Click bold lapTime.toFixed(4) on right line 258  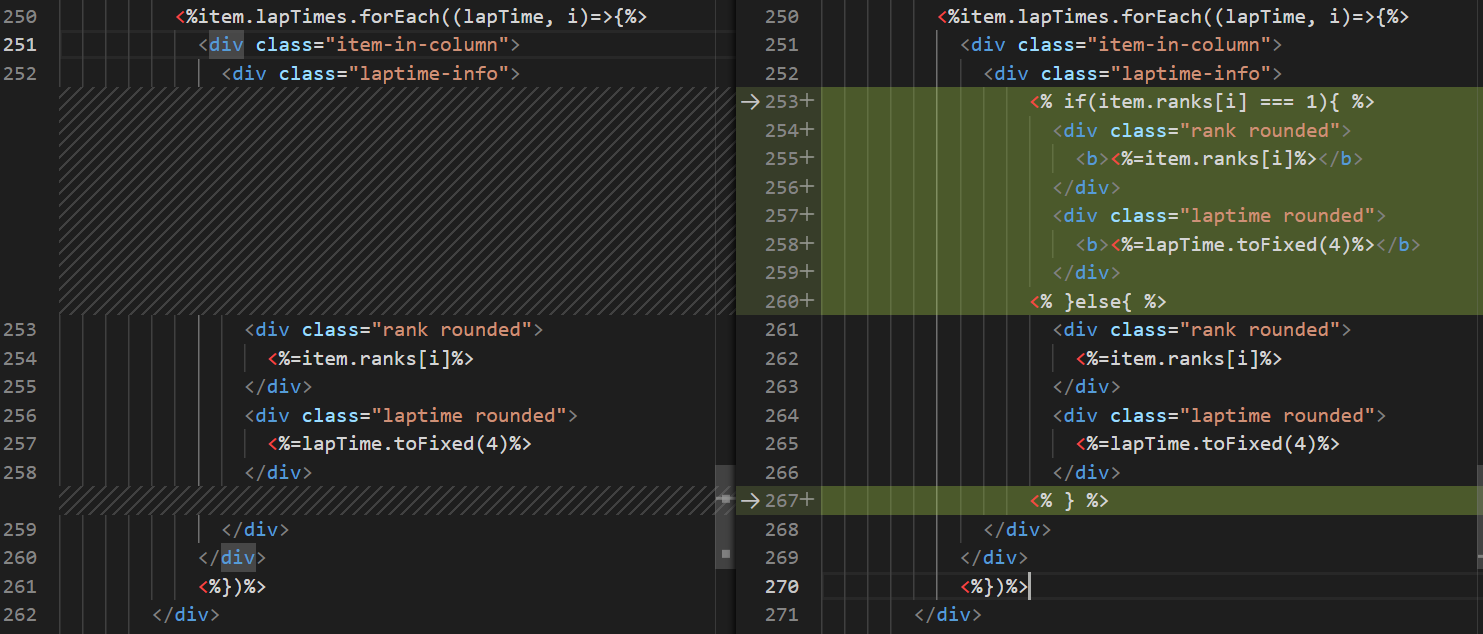[1249, 244]
